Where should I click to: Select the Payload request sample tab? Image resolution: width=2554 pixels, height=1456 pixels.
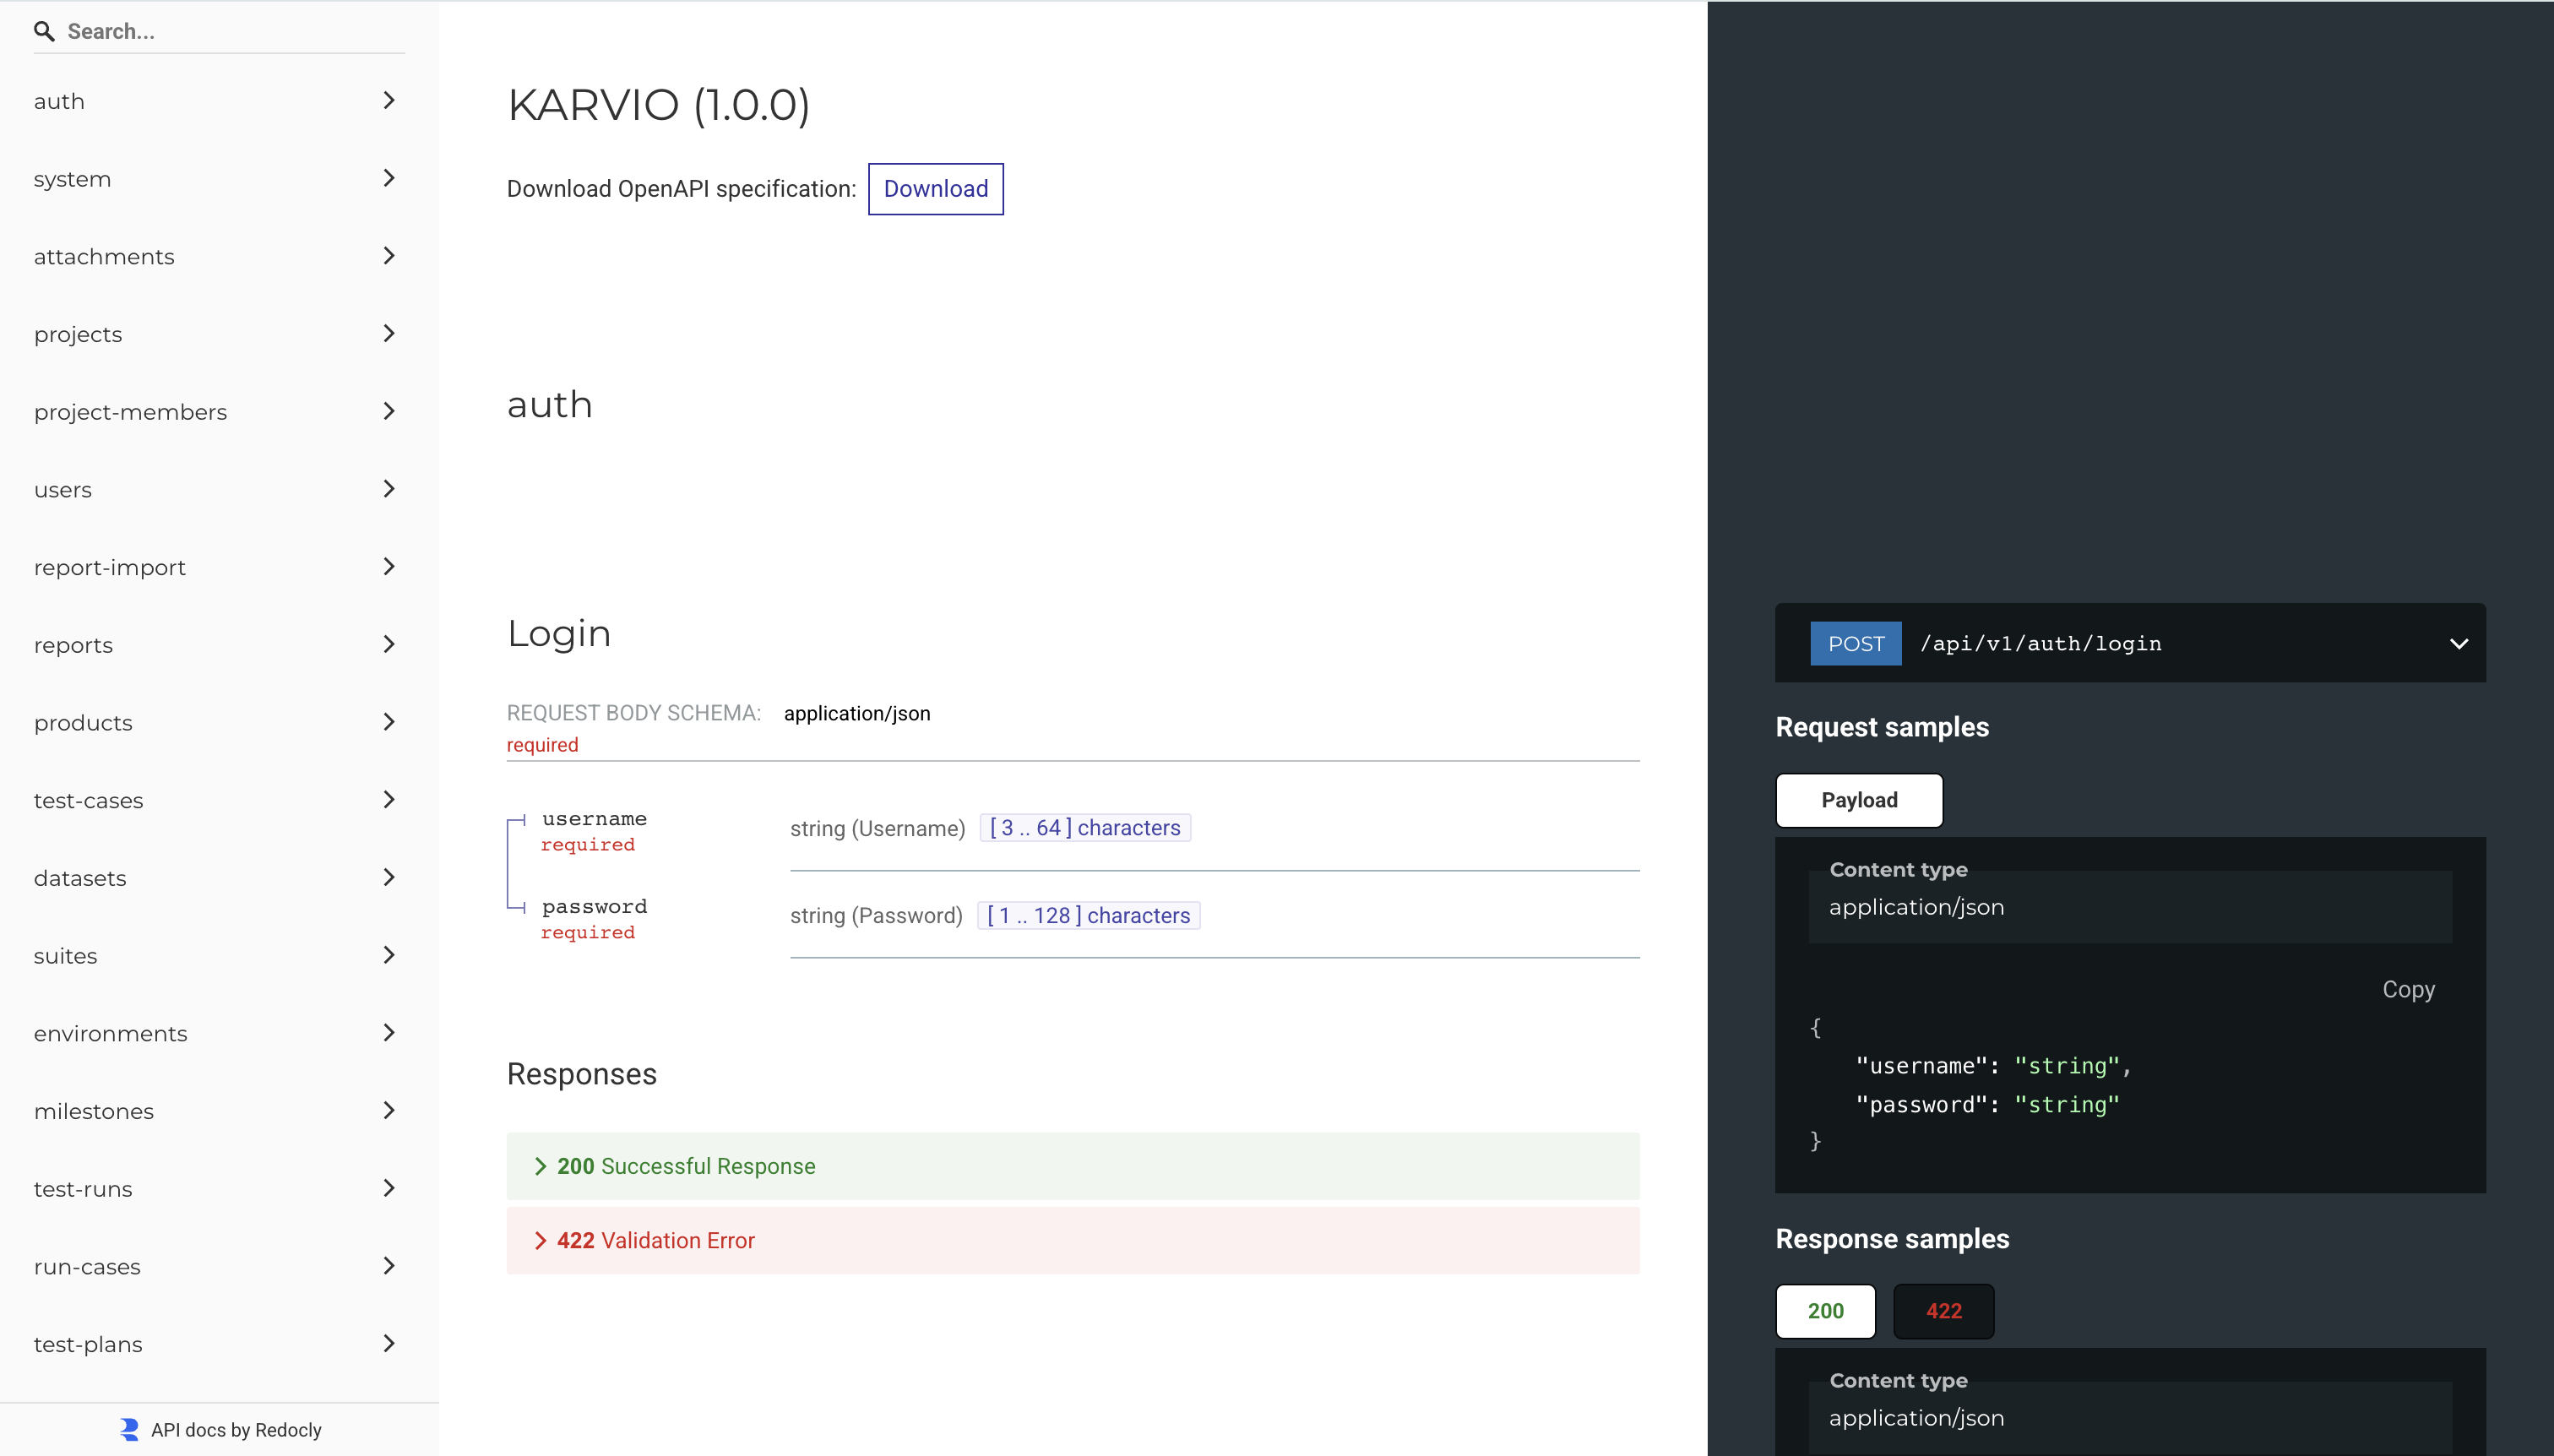click(1859, 800)
